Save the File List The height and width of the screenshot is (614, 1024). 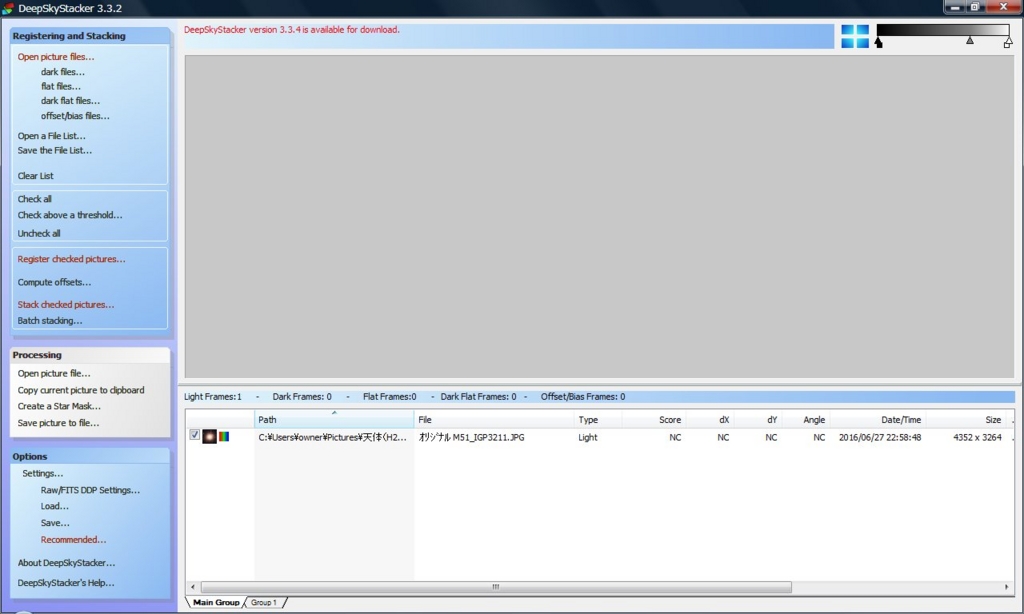[55, 150]
